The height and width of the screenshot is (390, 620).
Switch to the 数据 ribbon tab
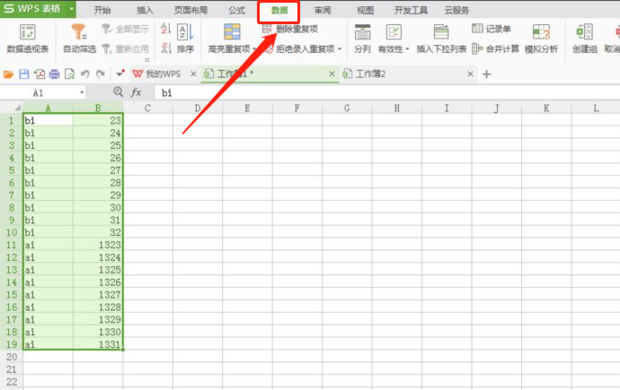tap(279, 10)
